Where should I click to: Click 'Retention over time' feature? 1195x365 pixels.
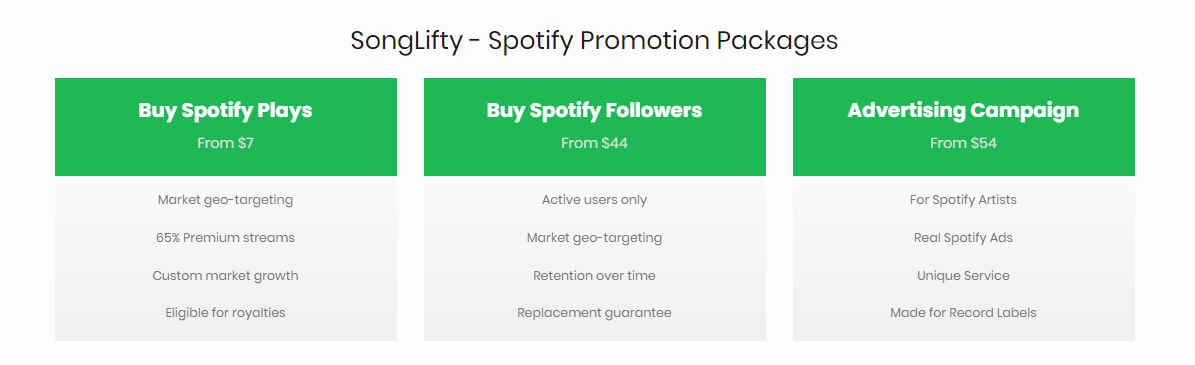pyautogui.click(x=594, y=275)
